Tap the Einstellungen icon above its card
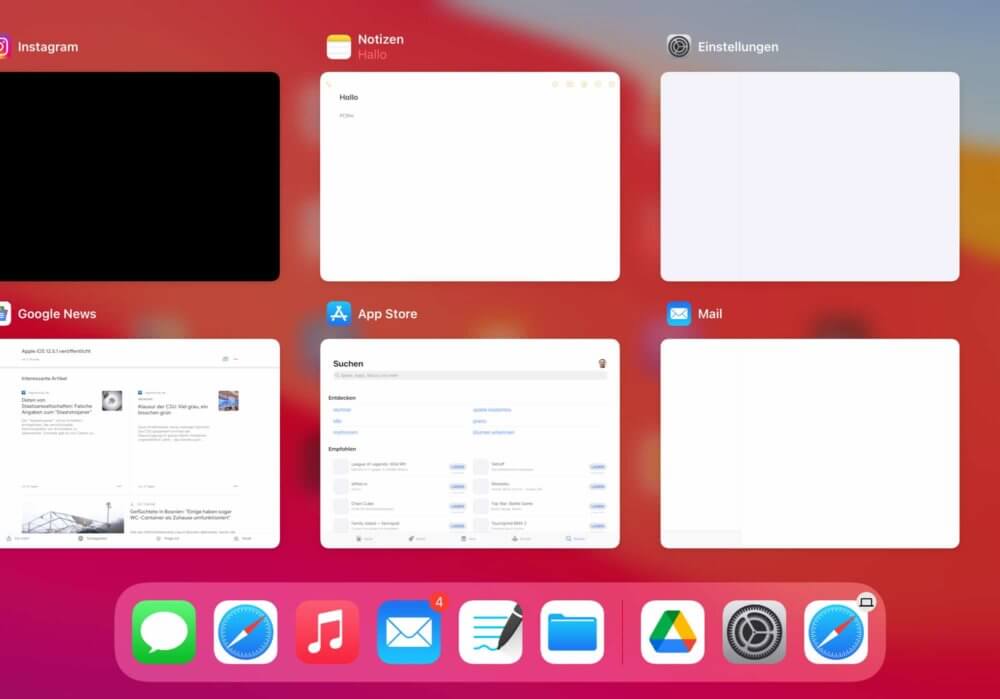This screenshot has height=699, width=1000. coord(679,47)
